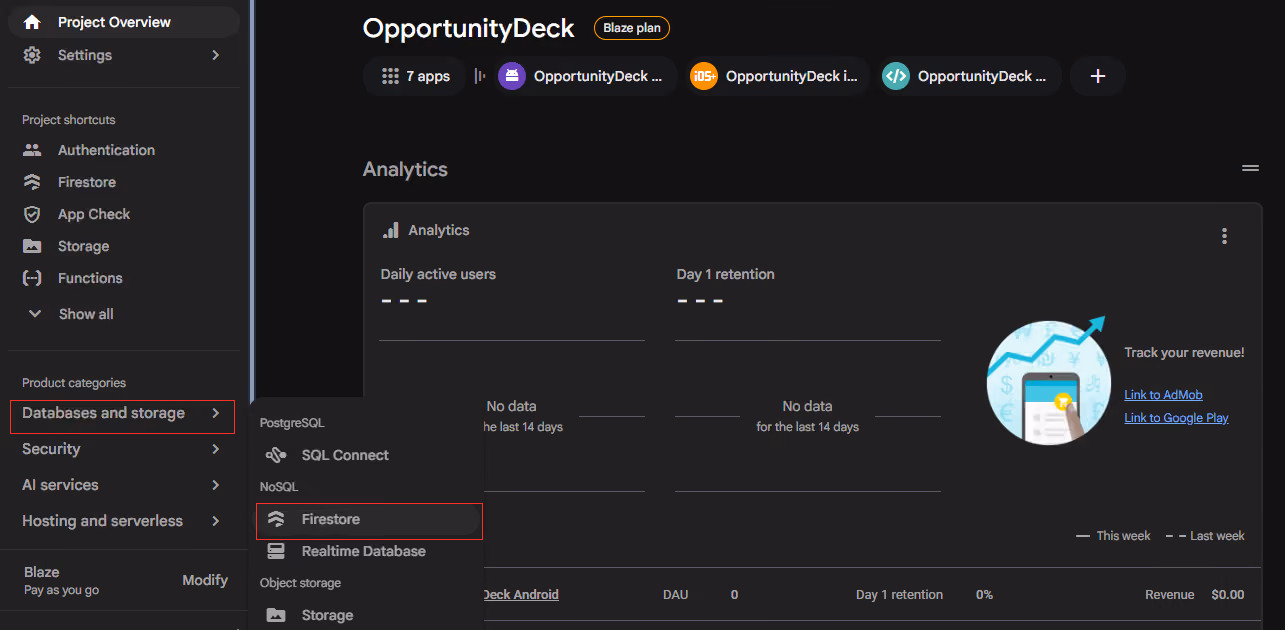Click the SQL Connect icon
This screenshot has height=630, width=1285.
[276, 455]
